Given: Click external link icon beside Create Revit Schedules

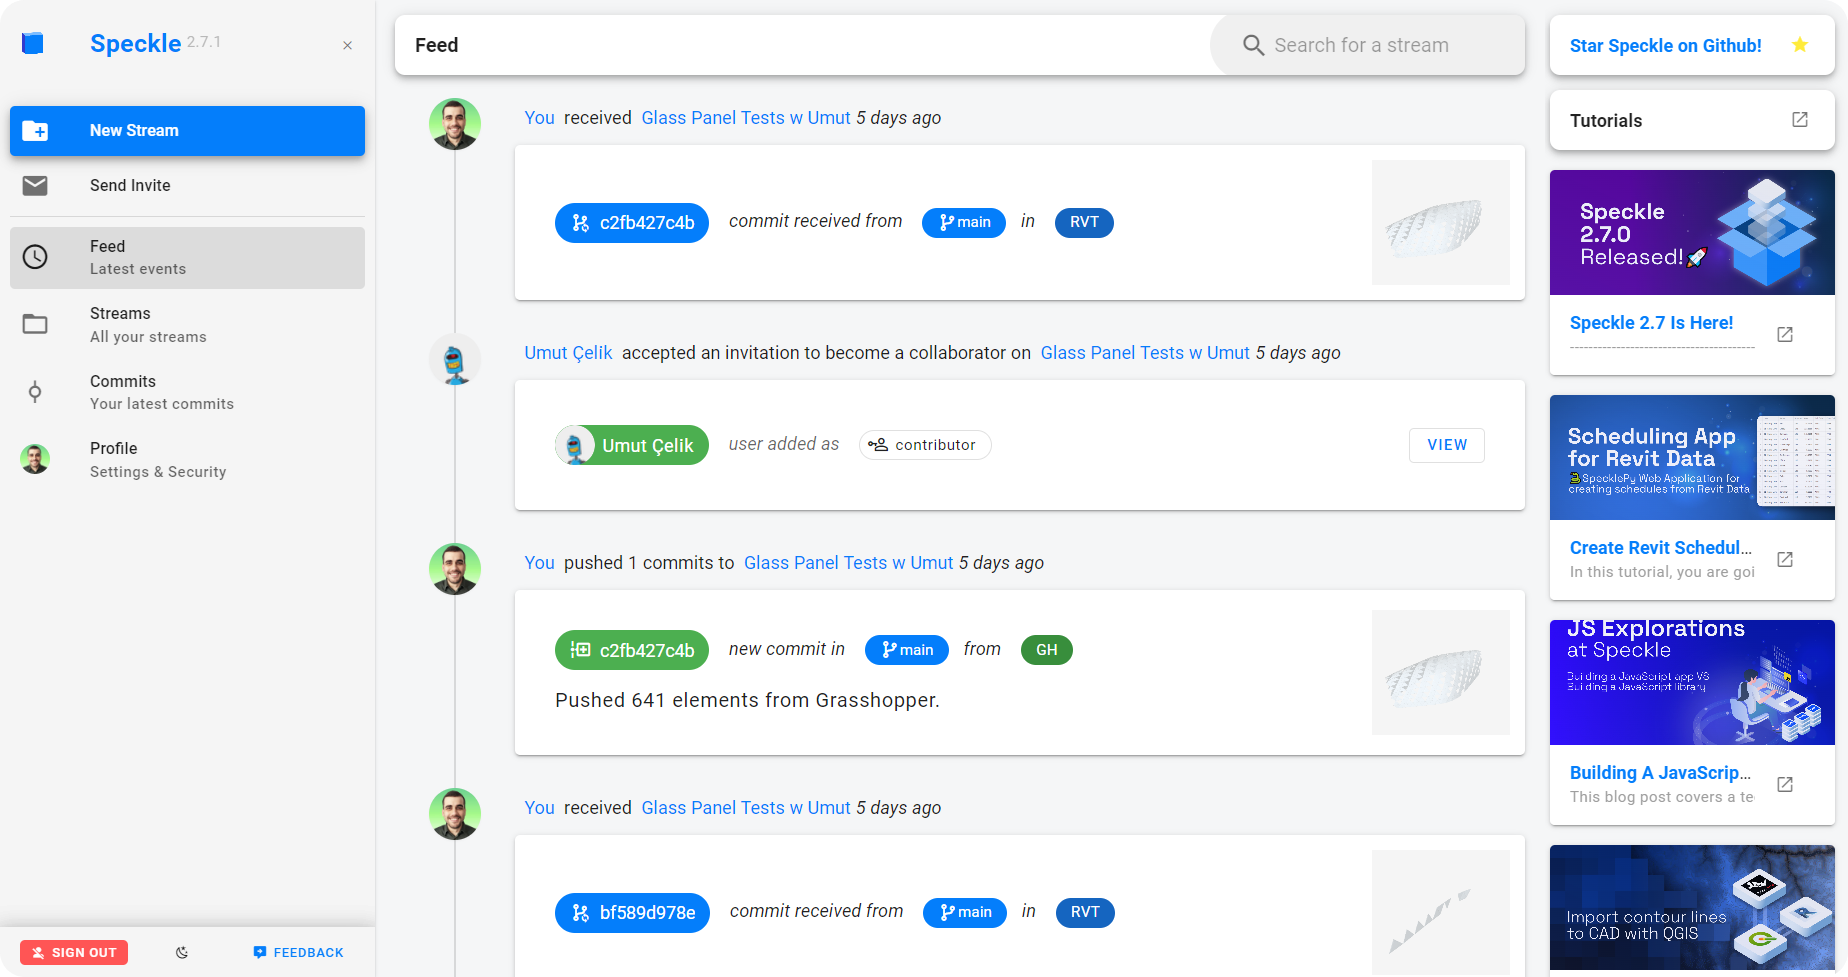Looking at the screenshot, I should tap(1785, 559).
